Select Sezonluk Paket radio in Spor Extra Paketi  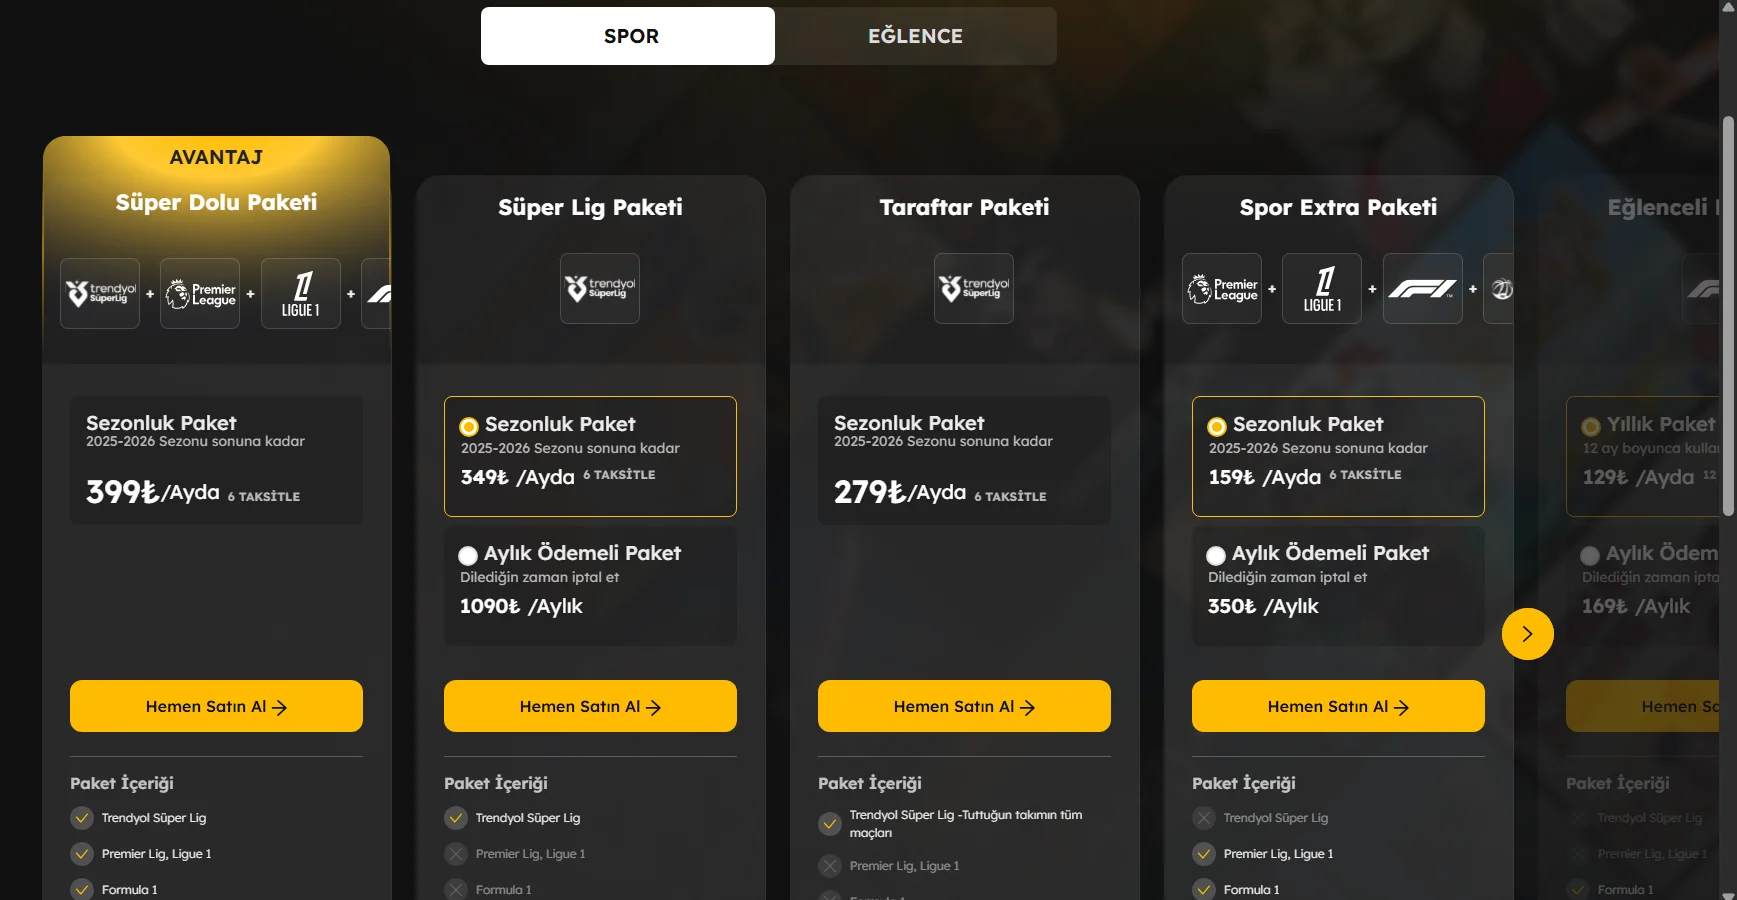coord(1216,427)
